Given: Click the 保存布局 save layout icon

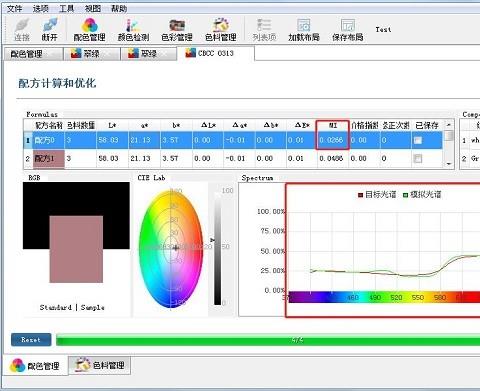Looking at the screenshot, I should click(348, 30).
